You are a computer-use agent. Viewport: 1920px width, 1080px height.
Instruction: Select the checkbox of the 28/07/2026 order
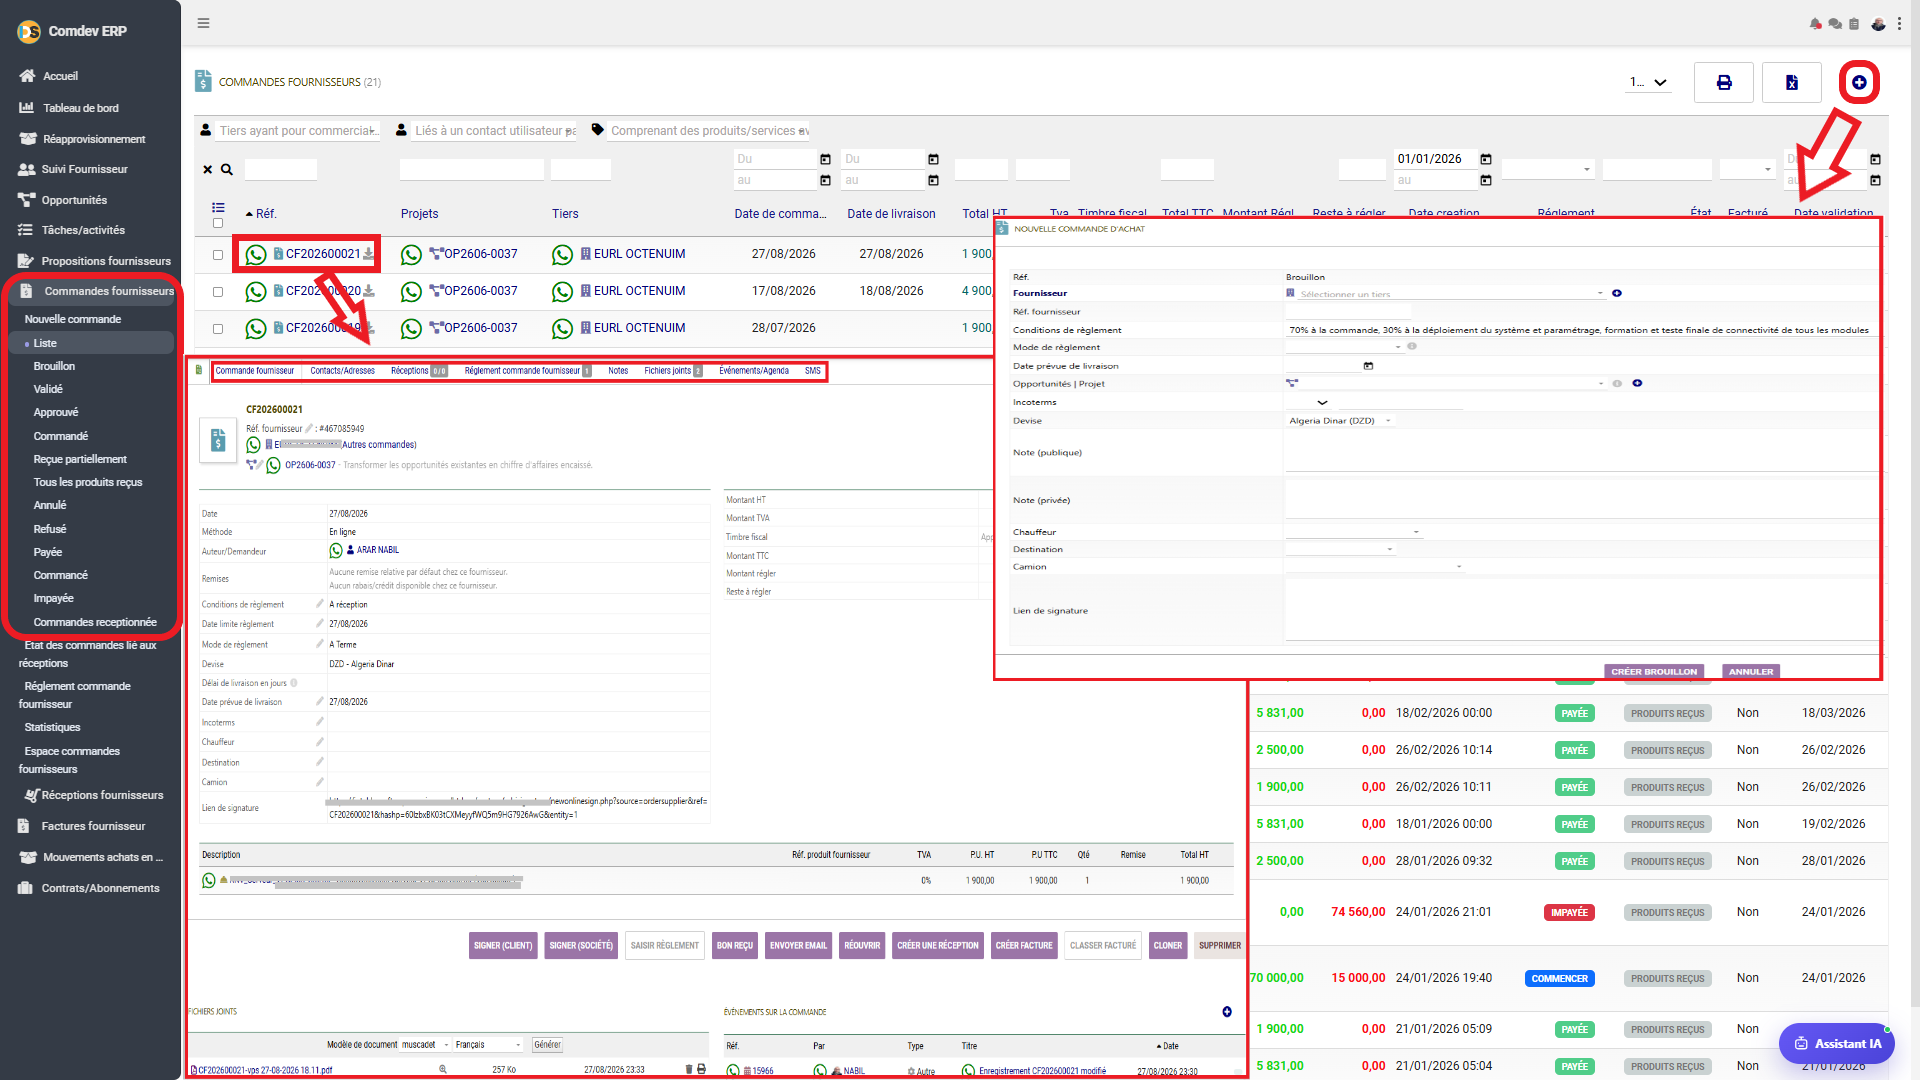[x=218, y=329]
